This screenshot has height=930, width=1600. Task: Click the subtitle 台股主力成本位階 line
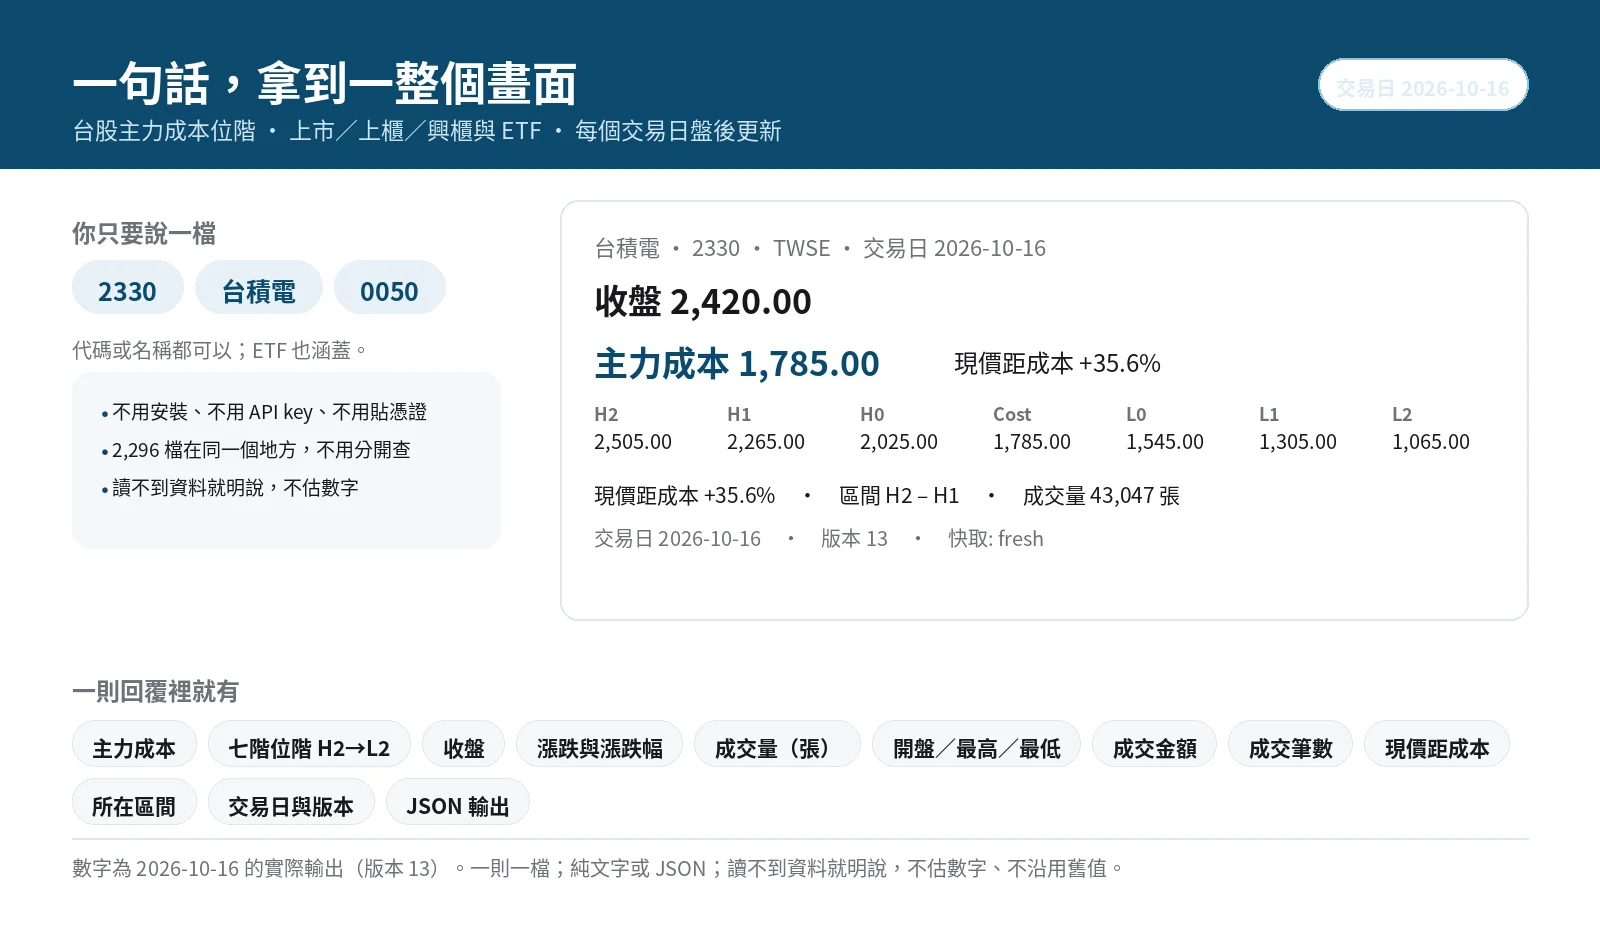click(x=427, y=131)
